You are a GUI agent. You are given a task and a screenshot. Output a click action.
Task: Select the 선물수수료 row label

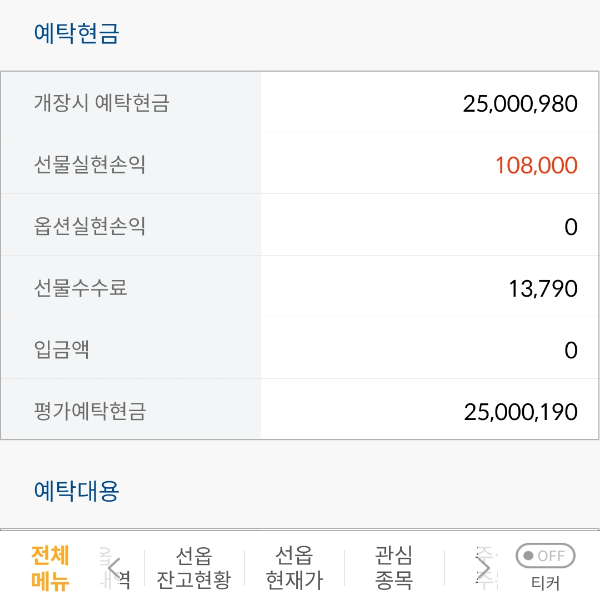(81, 288)
